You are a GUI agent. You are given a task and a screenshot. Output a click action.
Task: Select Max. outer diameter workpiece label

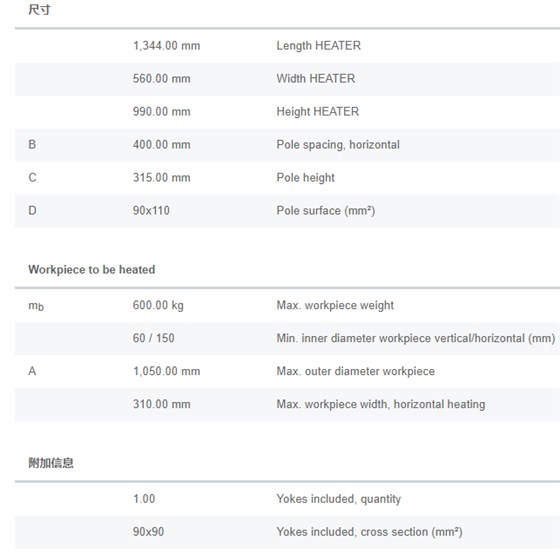(x=355, y=371)
